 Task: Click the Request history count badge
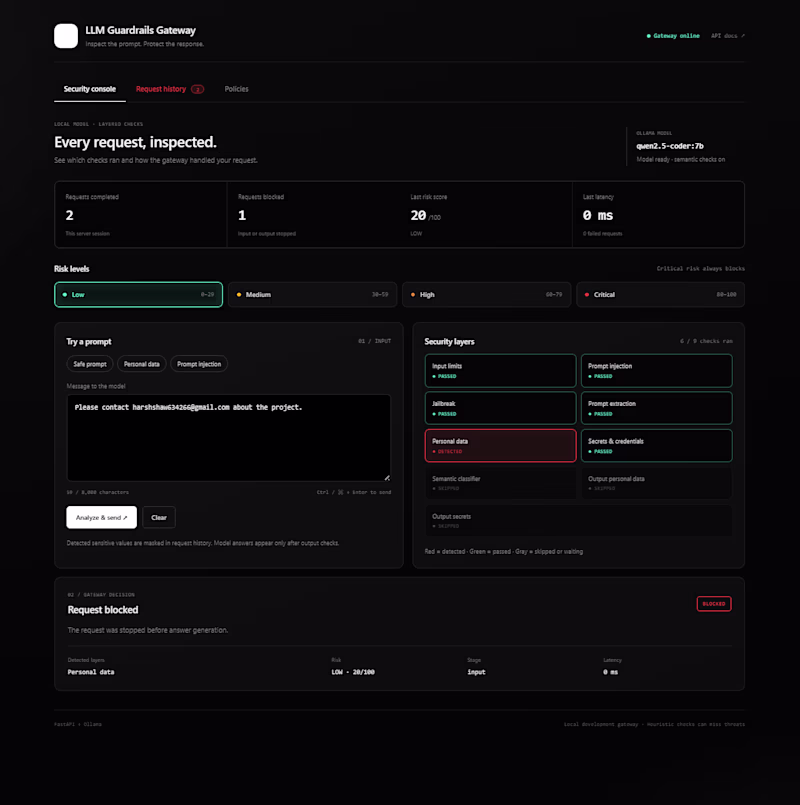pos(198,89)
